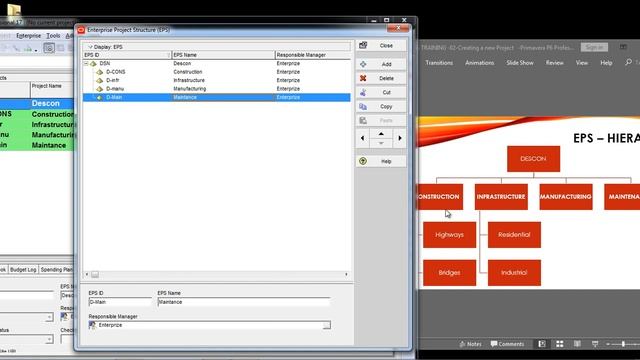The width and height of the screenshot is (640, 360).
Task: Click the Add plus icon
Action: pyautogui.click(x=363, y=64)
